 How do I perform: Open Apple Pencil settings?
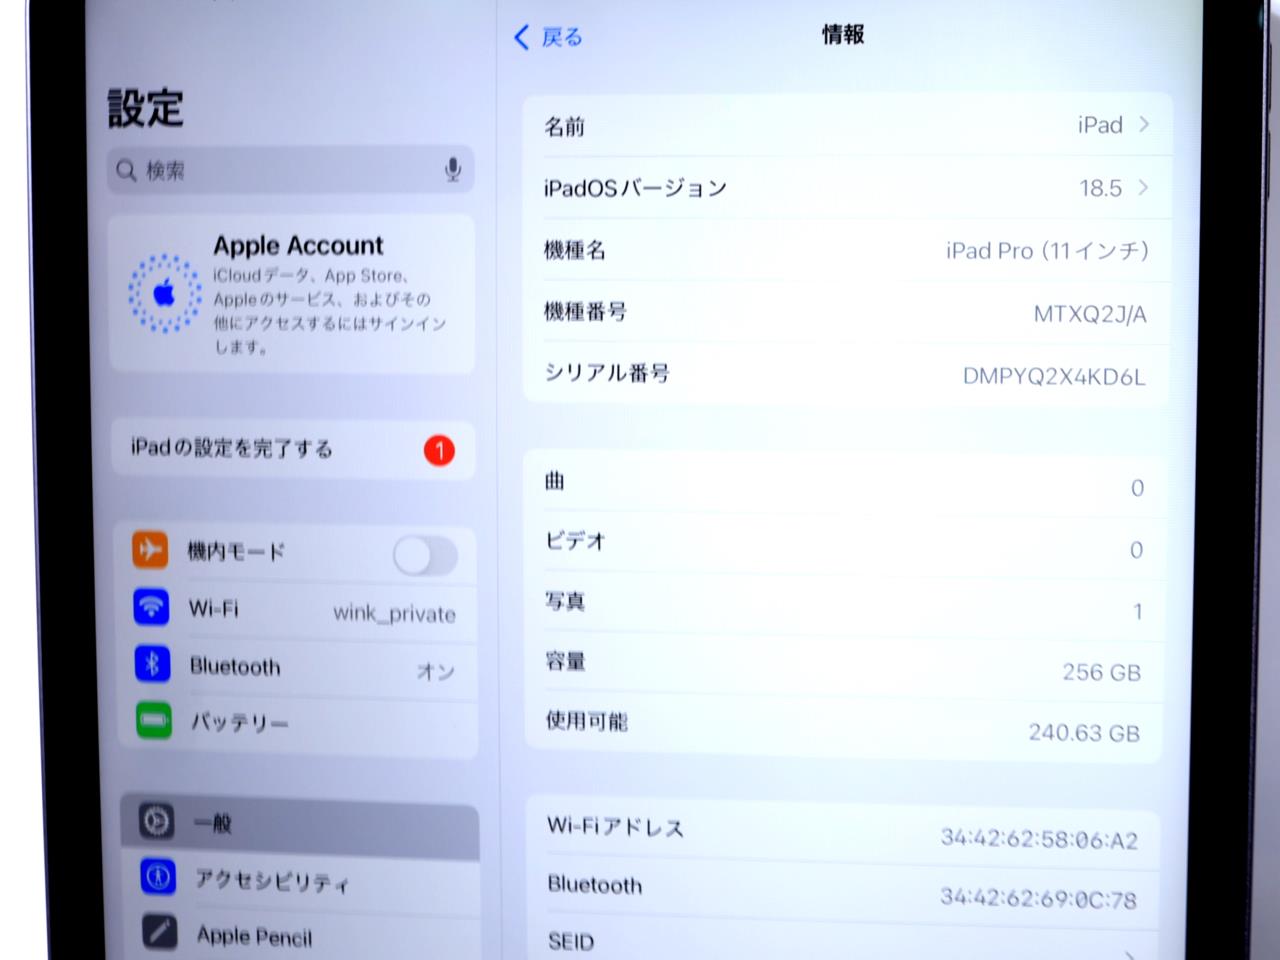click(x=301, y=935)
